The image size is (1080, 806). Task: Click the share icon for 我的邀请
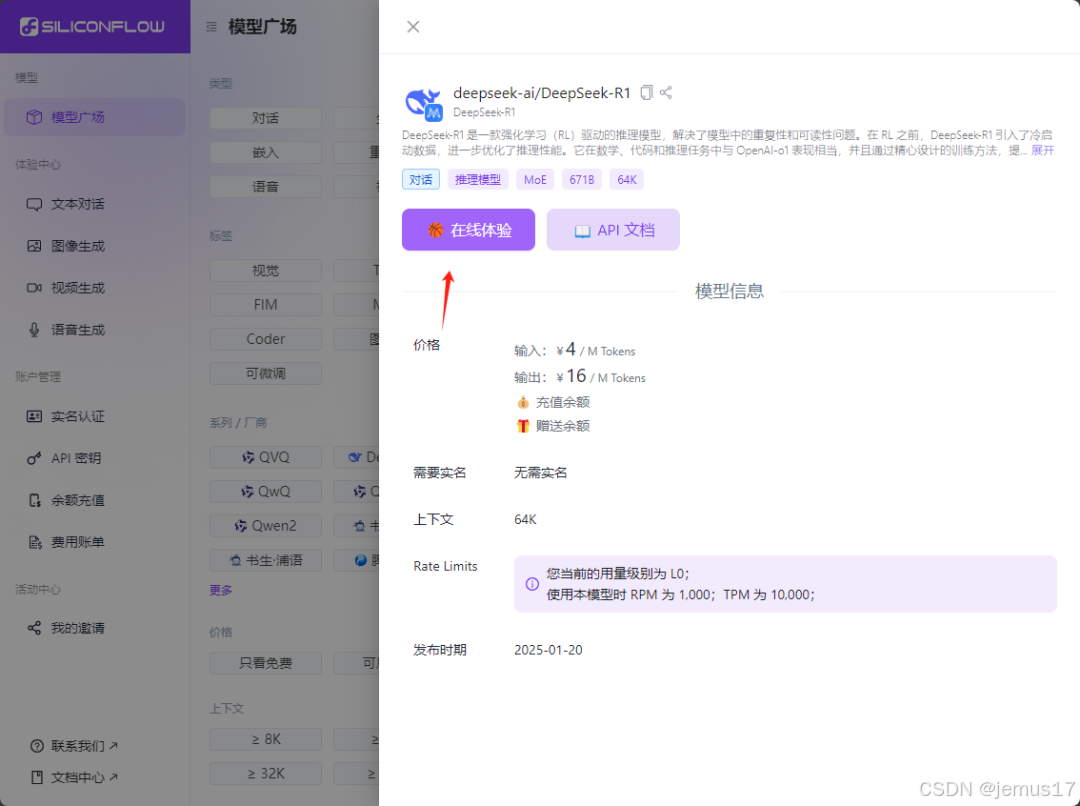click(x=34, y=628)
